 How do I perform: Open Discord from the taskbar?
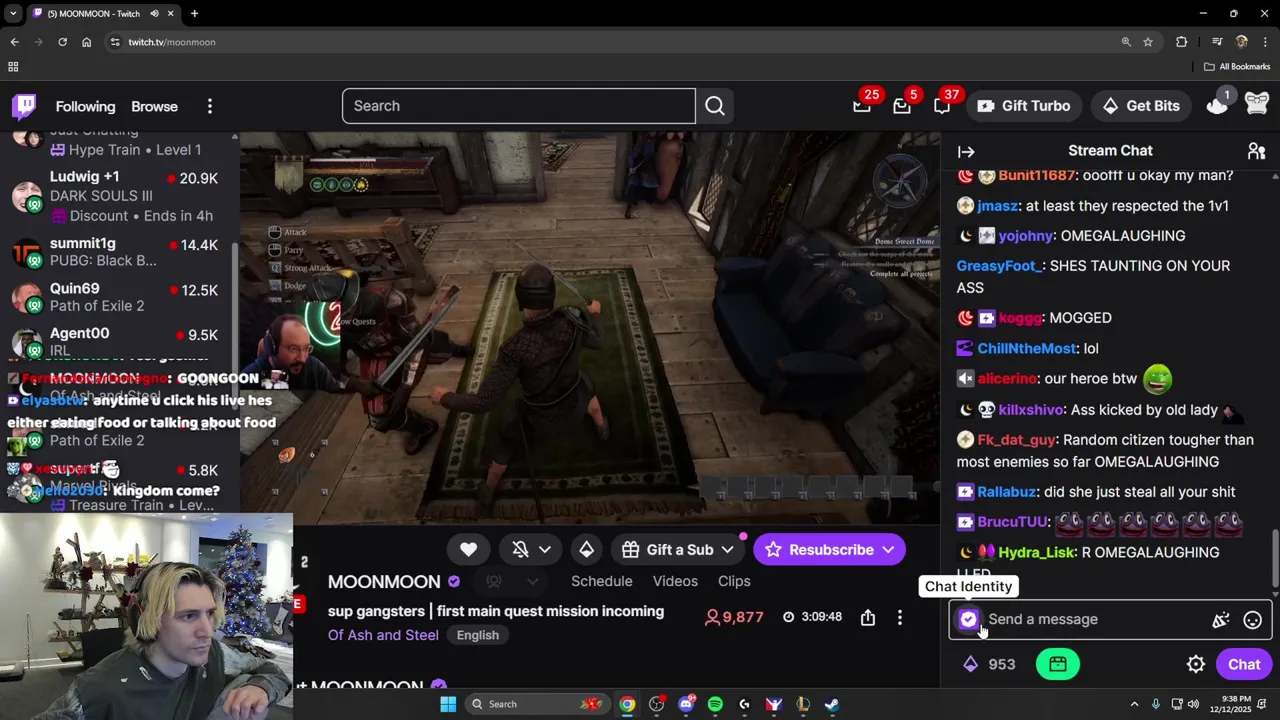pyautogui.click(x=686, y=704)
